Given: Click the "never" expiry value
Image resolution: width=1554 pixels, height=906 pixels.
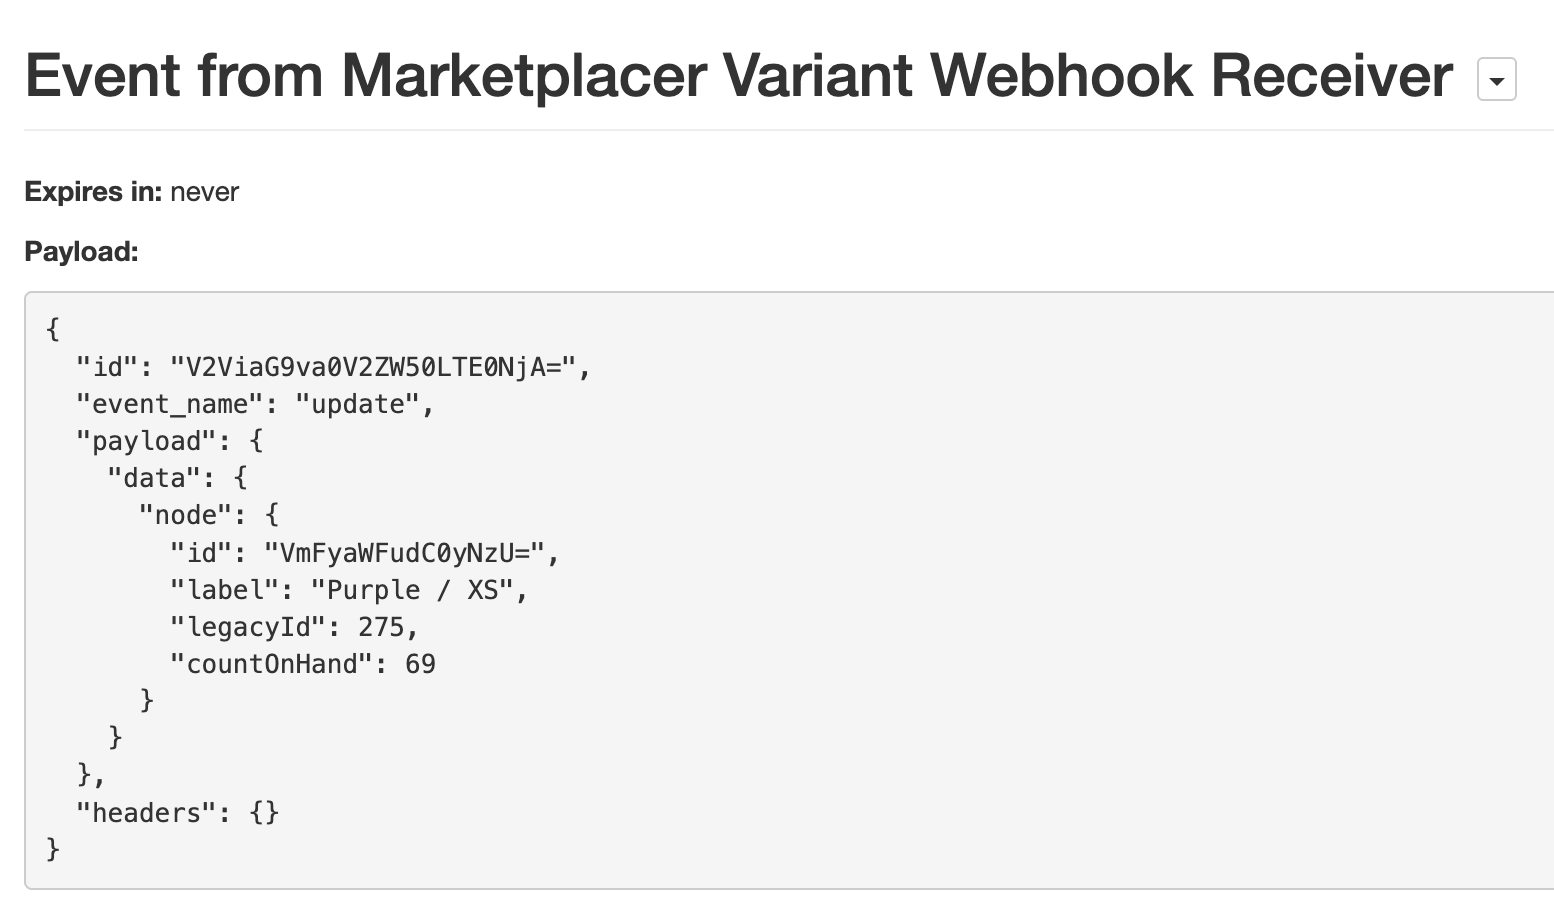Looking at the screenshot, I should [x=204, y=192].
